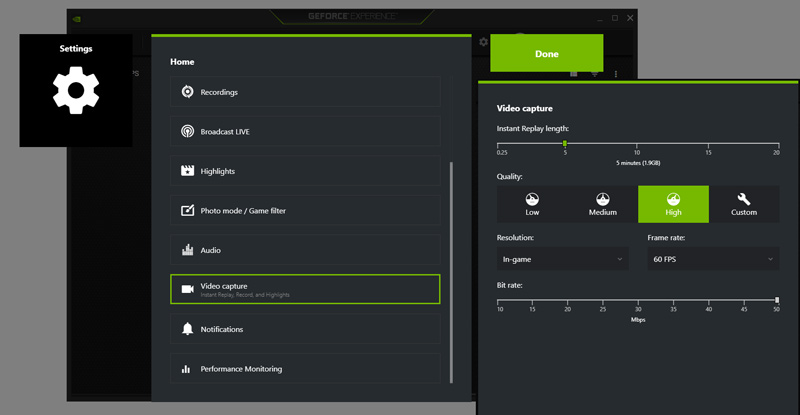Open the Recordings menu entry
Viewport: 800px width, 415px height.
305,92
